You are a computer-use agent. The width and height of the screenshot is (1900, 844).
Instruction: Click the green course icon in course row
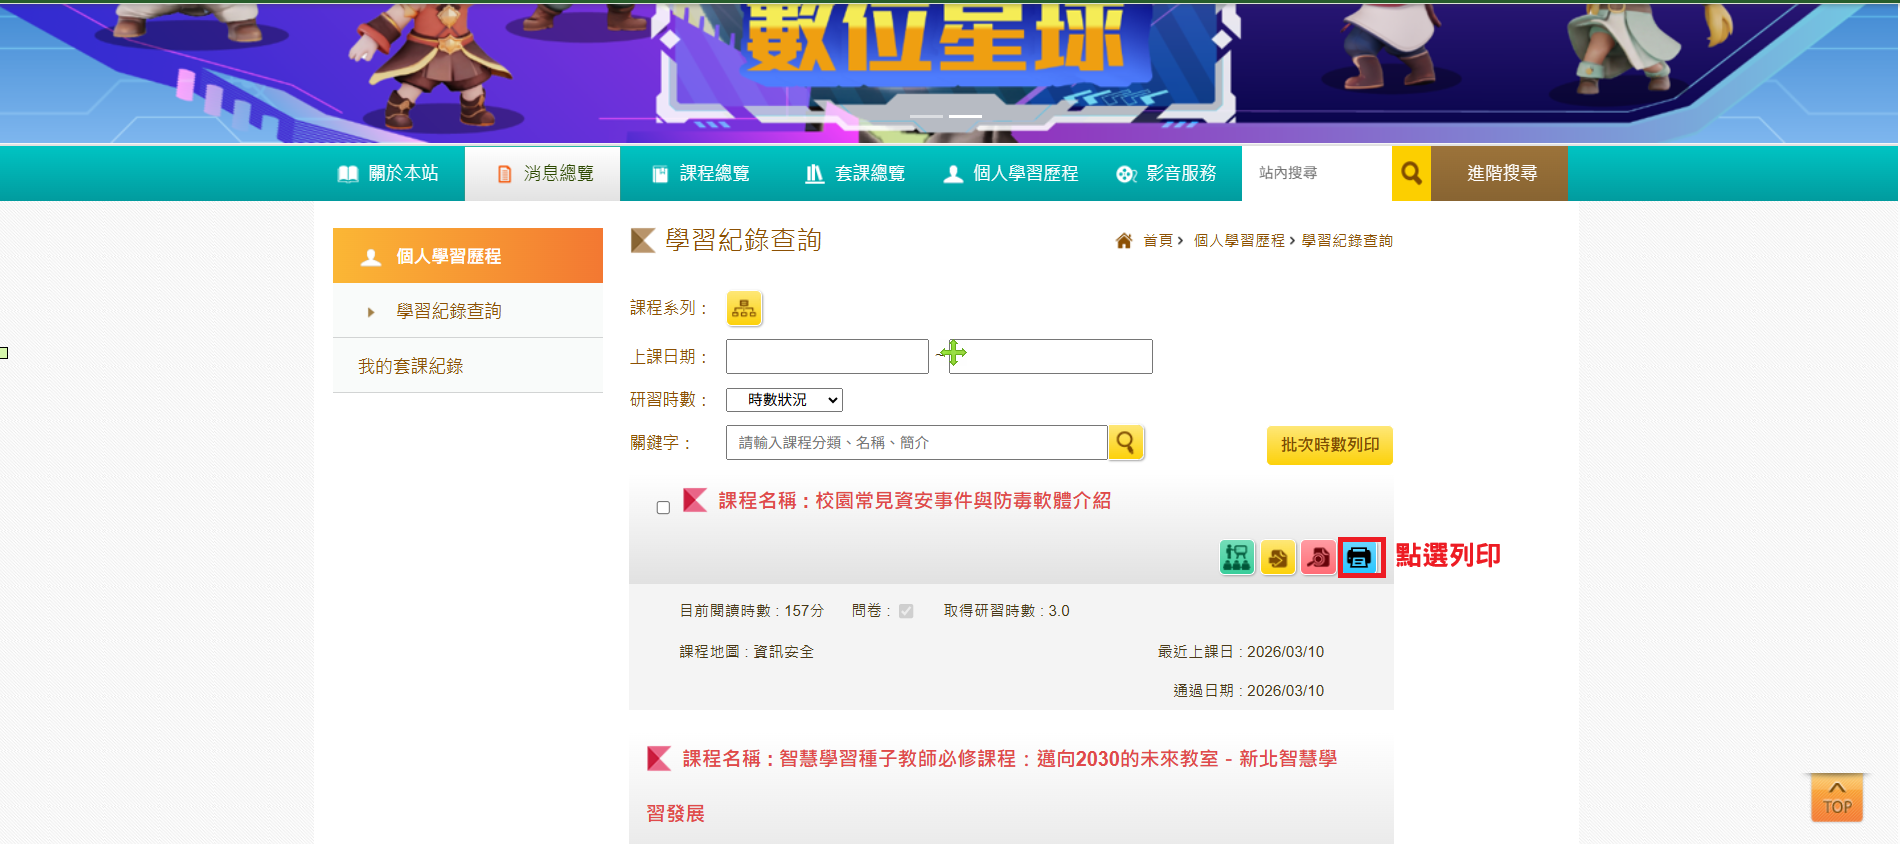point(1237,558)
